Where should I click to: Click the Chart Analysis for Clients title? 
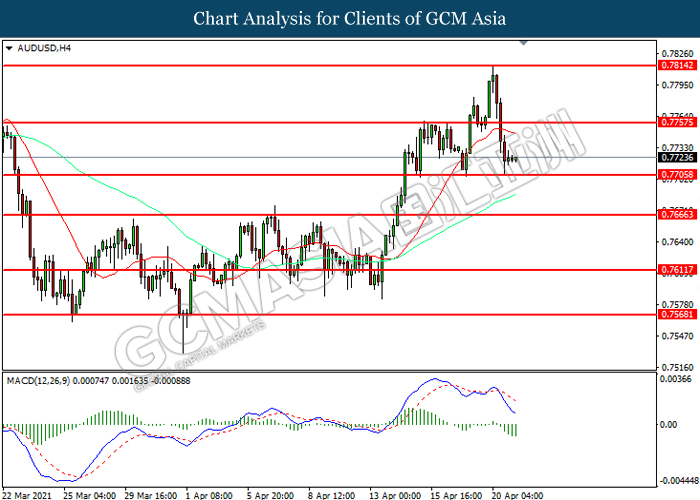[x=350, y=19]
